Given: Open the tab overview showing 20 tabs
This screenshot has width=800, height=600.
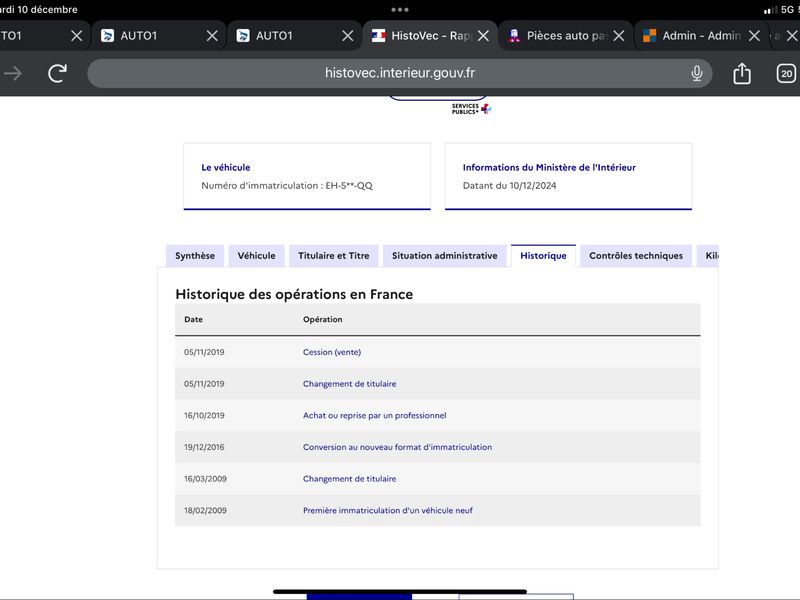Looking at the screenshot, I should tap(786, 73).
